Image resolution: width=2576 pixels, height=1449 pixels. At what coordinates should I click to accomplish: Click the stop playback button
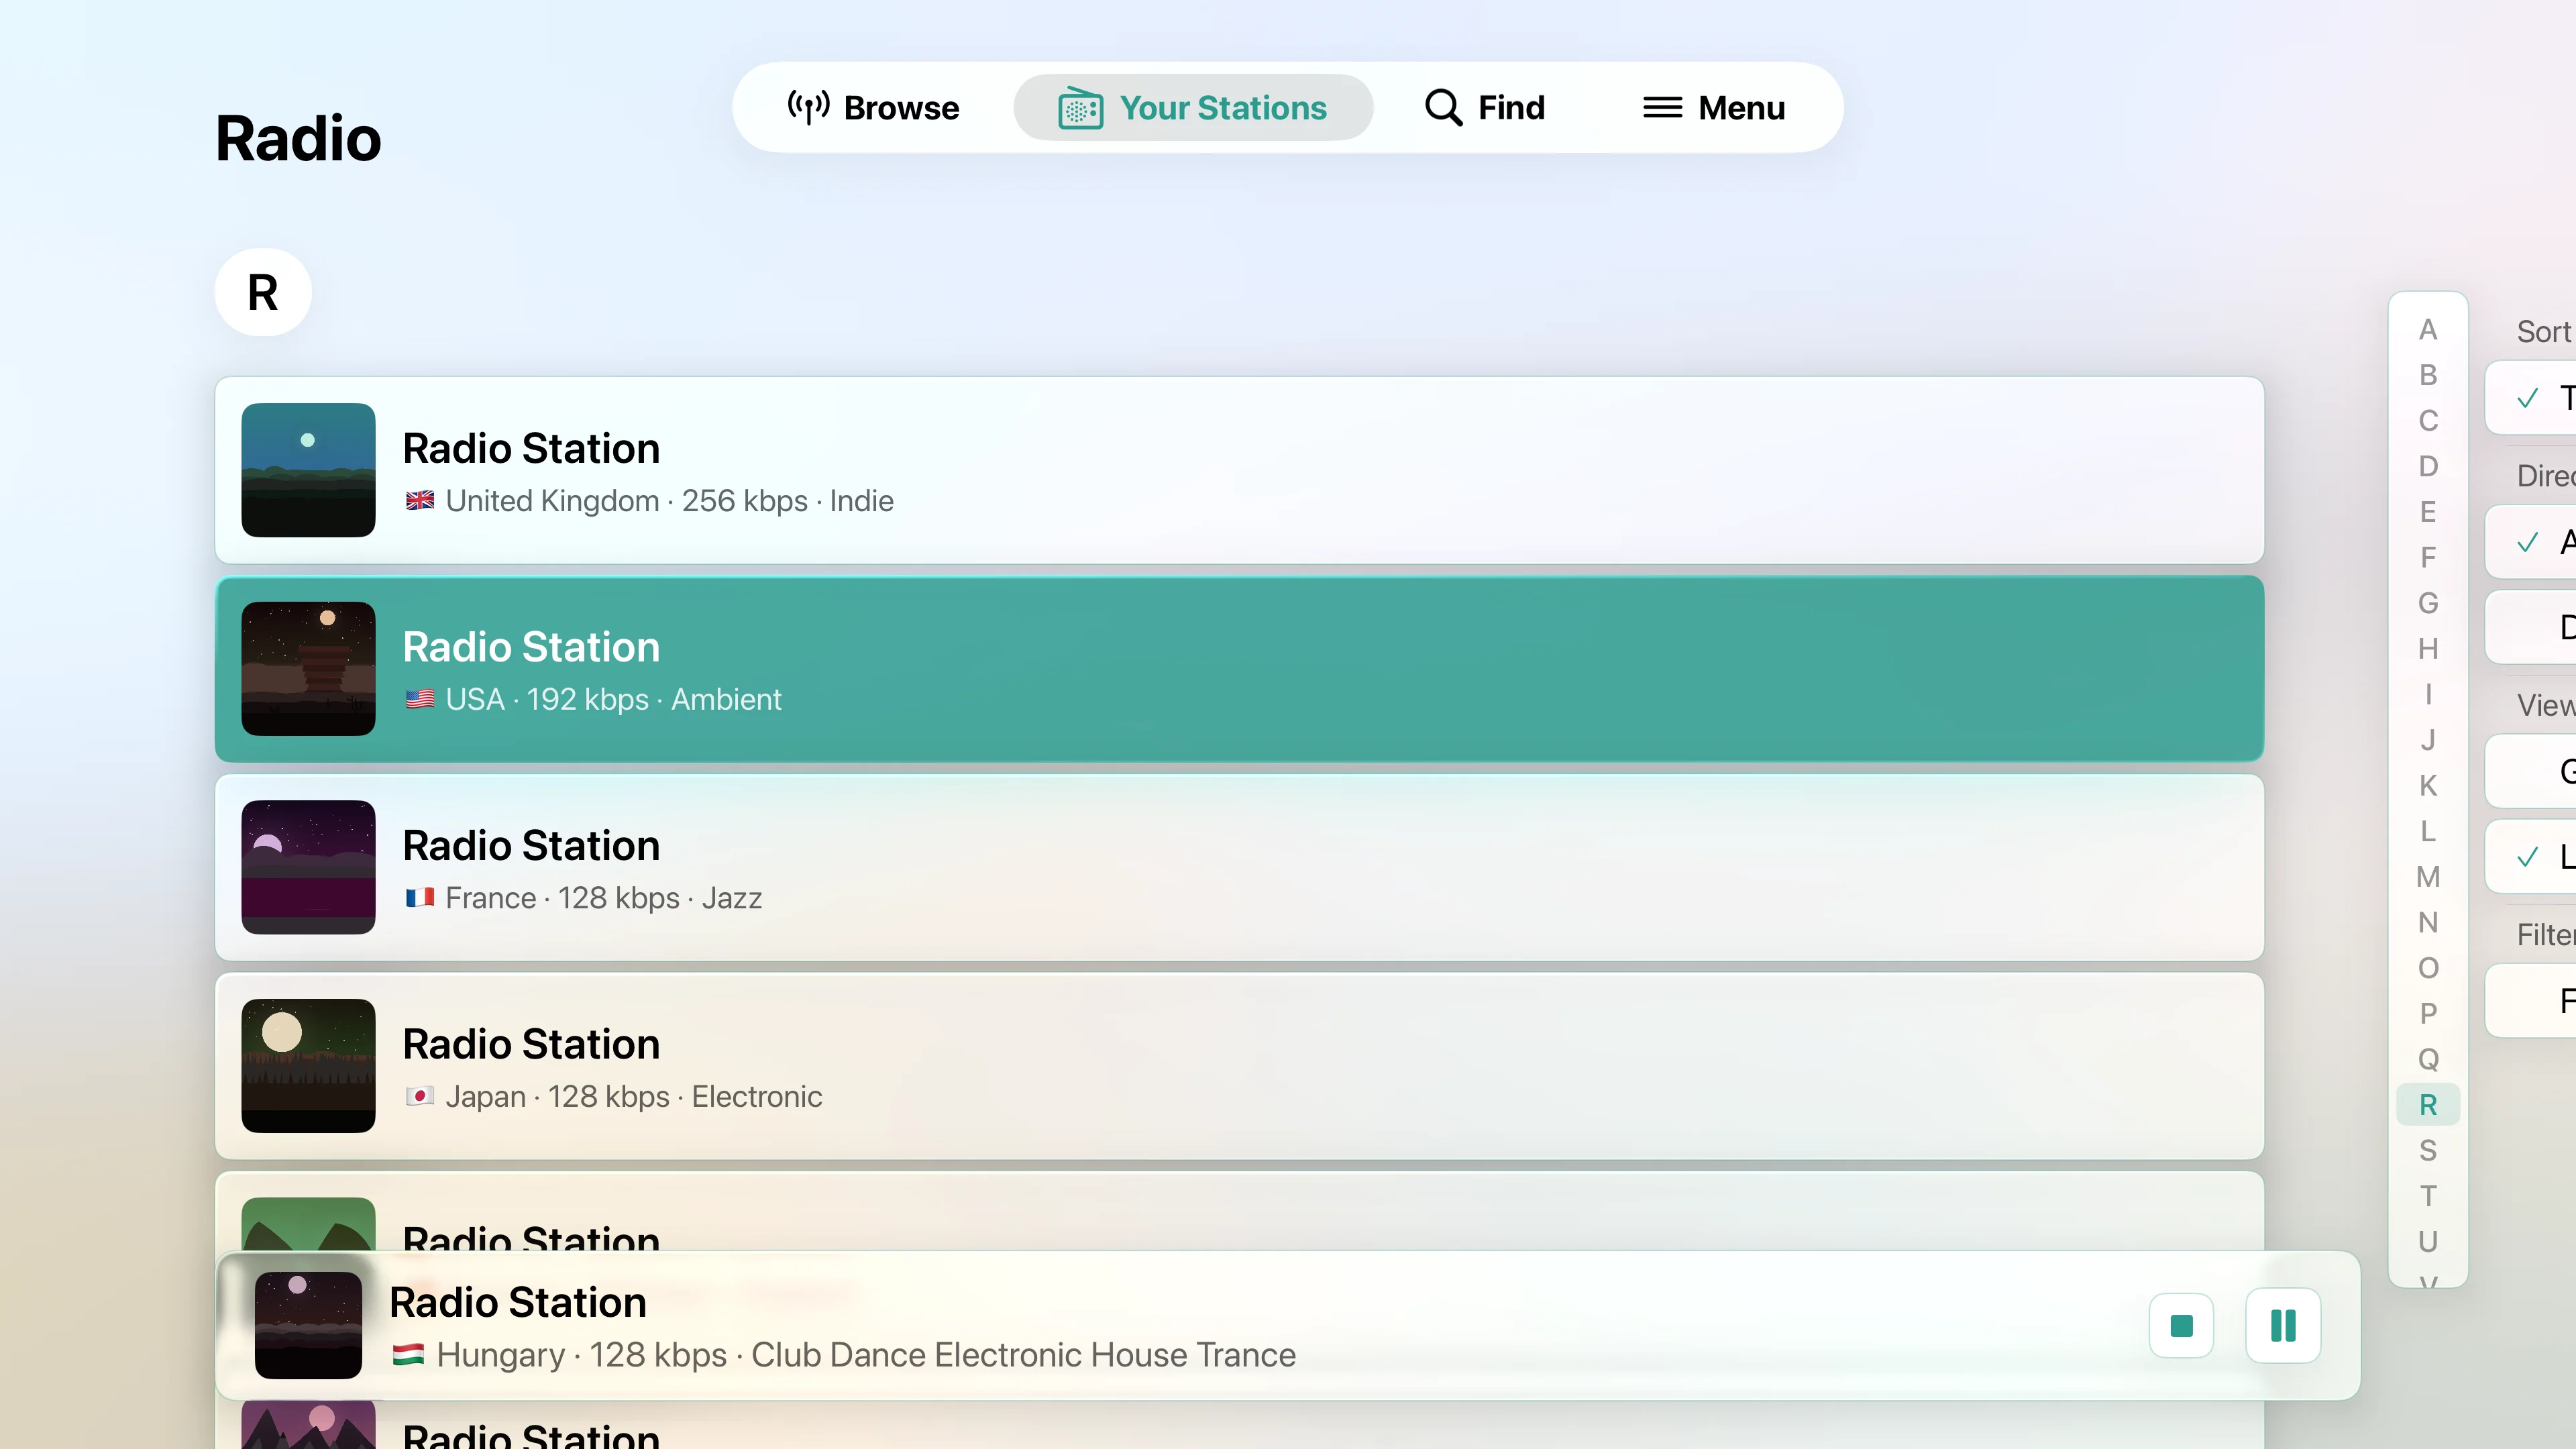click(2181, 1325)
